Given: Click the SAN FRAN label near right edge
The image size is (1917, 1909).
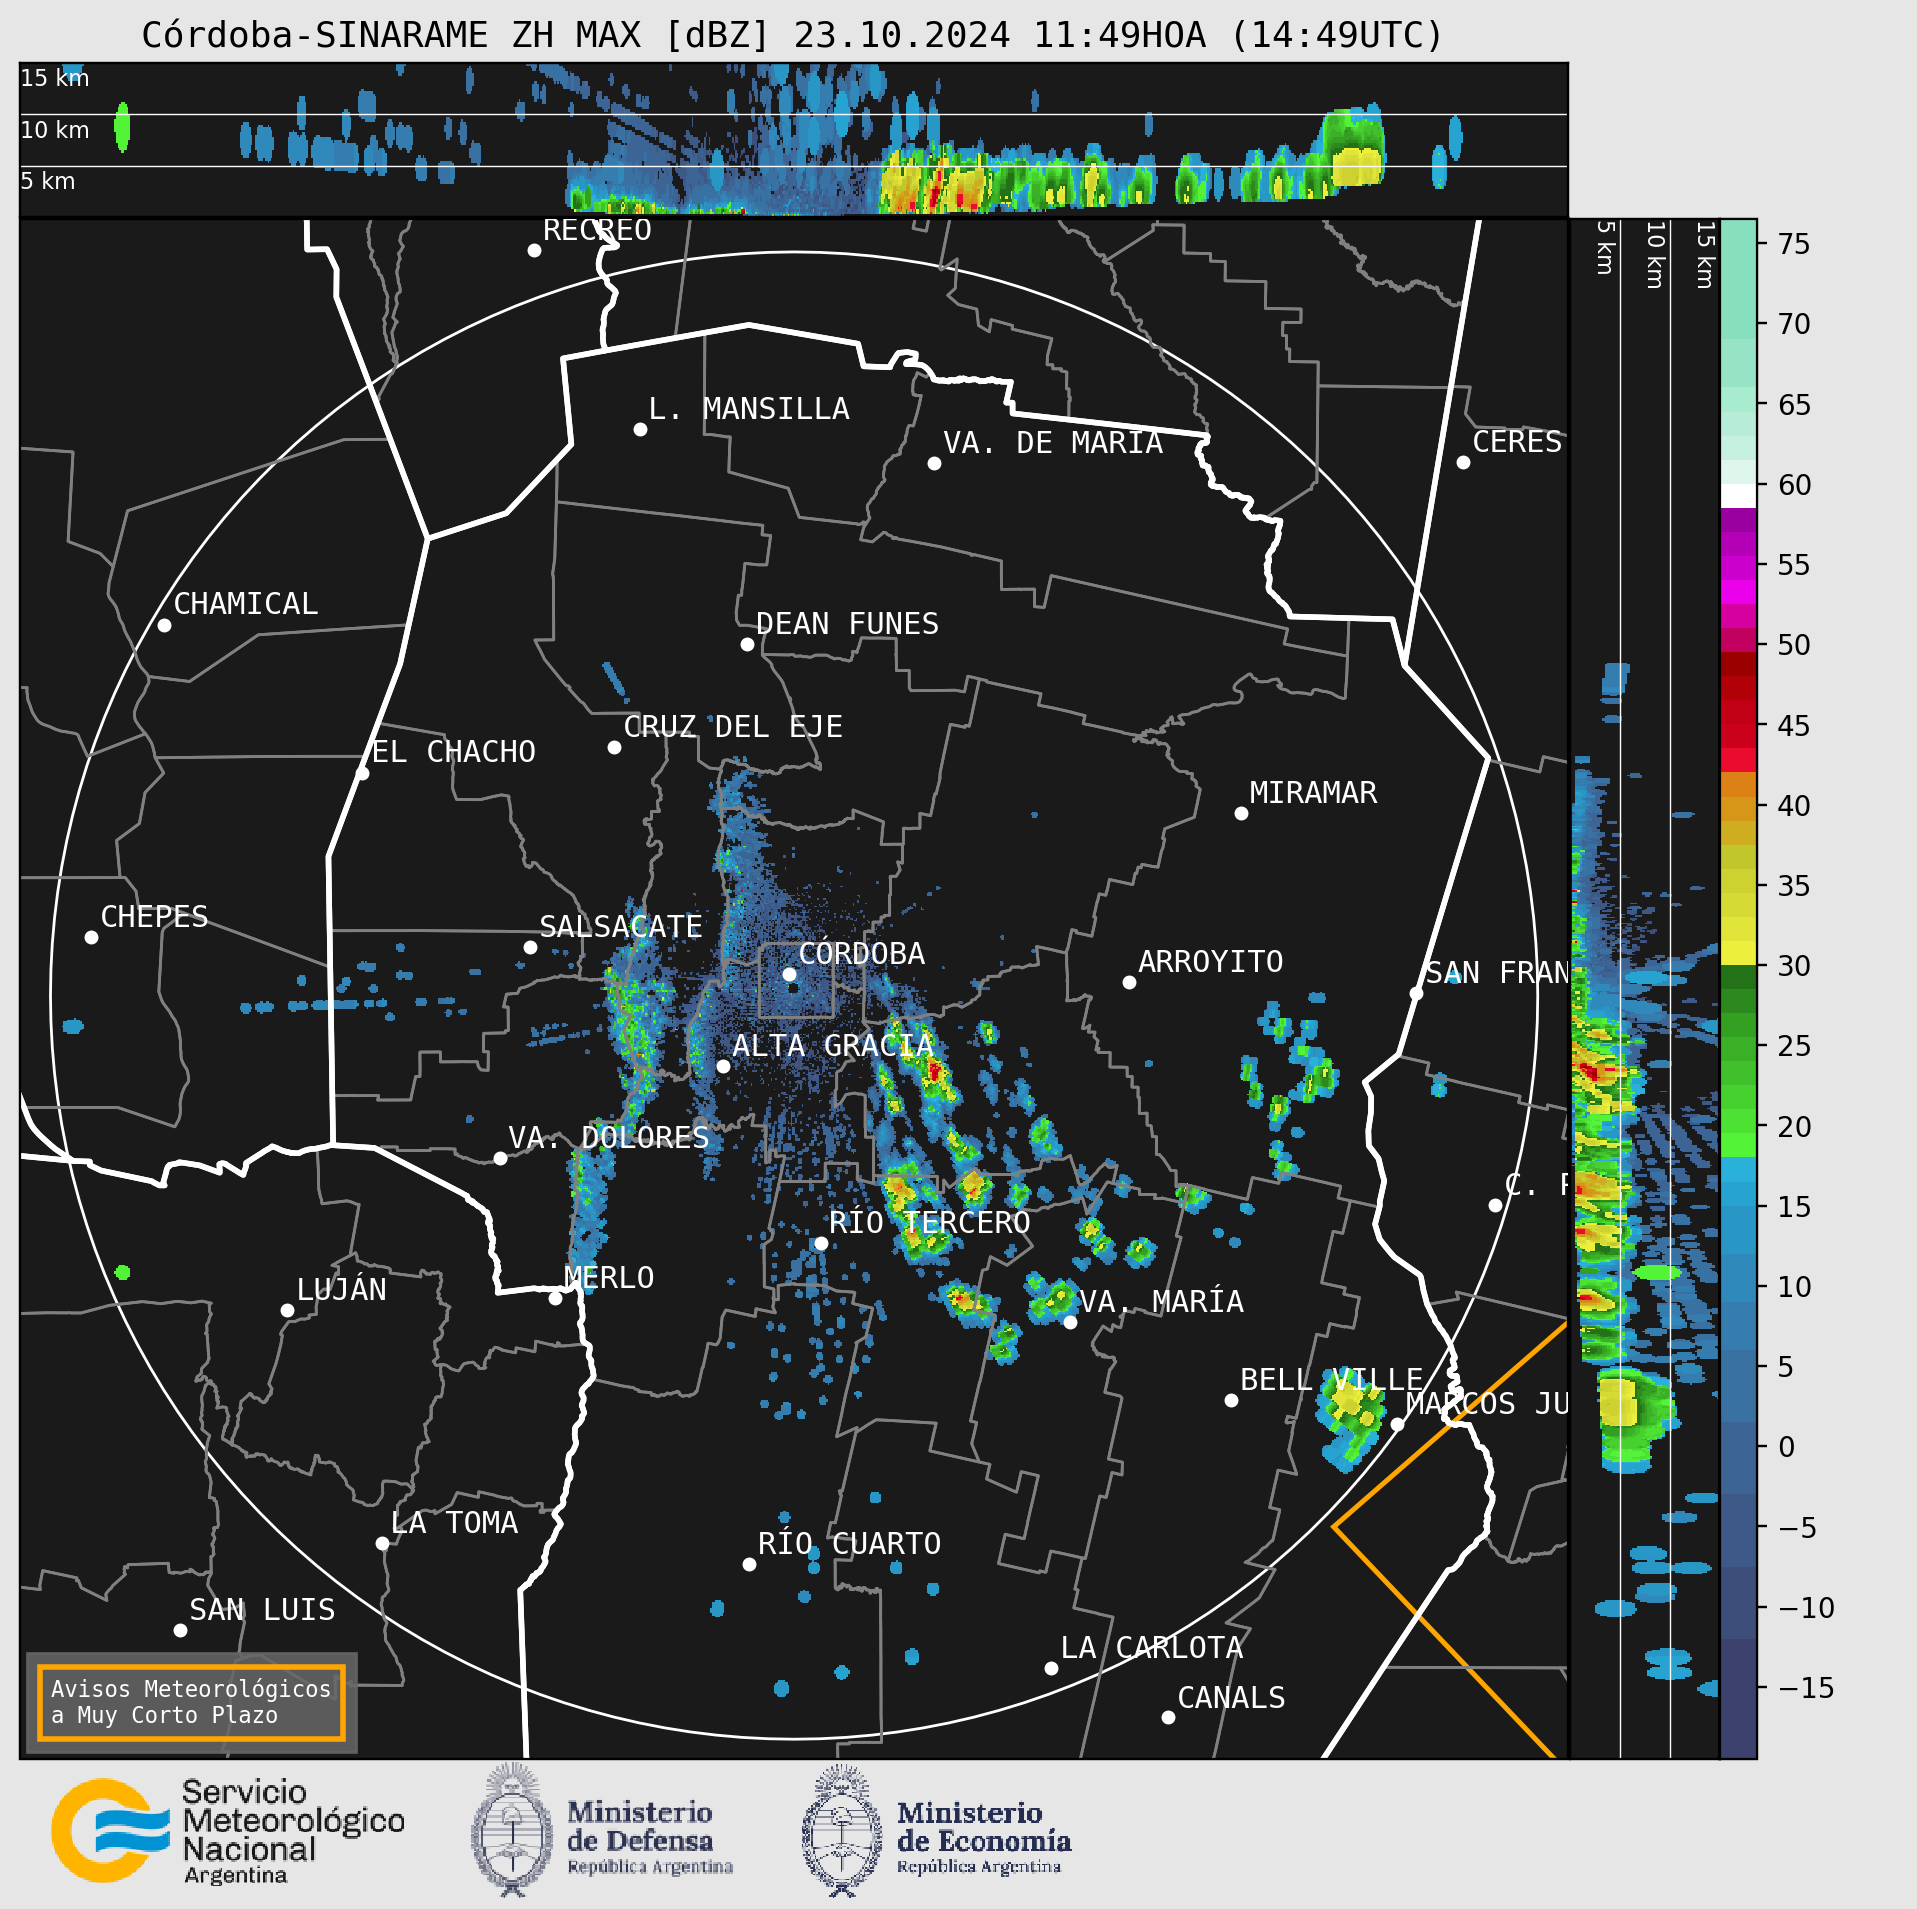Looking at the screenshot, I should click(1497, 972).
